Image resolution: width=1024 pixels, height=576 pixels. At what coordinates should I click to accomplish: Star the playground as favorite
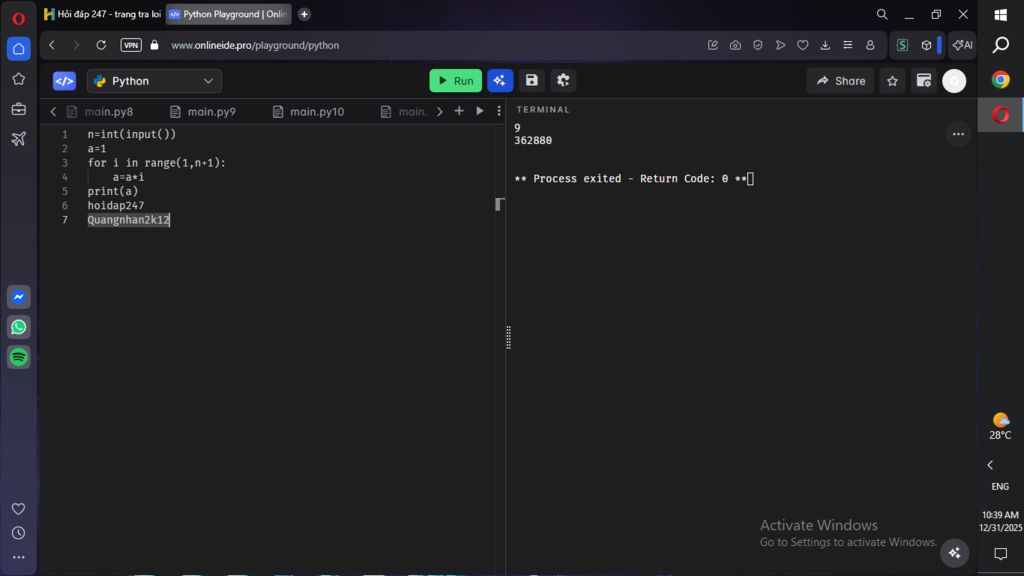[892, 81]
